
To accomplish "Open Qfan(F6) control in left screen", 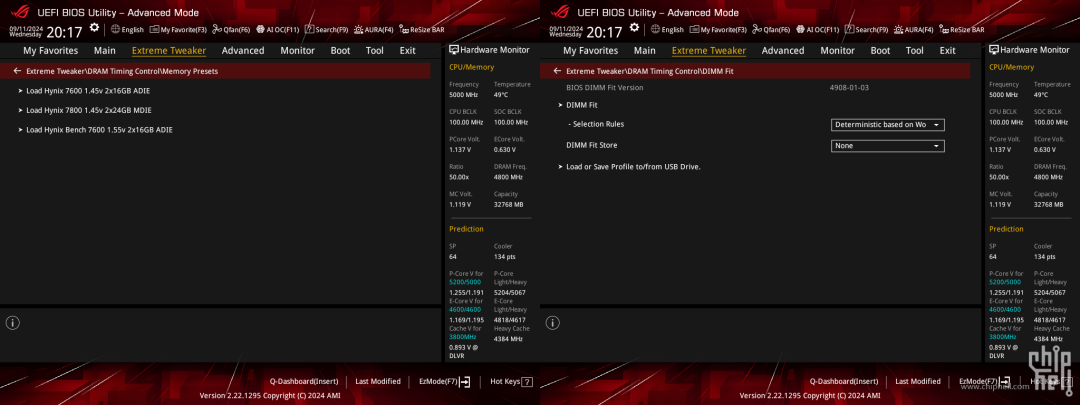I will [x=231, y=30].
